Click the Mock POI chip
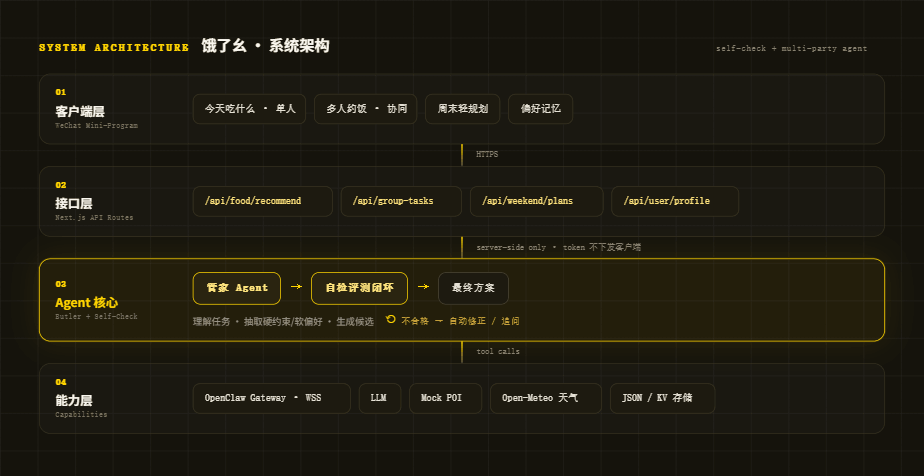 (446, 398)
